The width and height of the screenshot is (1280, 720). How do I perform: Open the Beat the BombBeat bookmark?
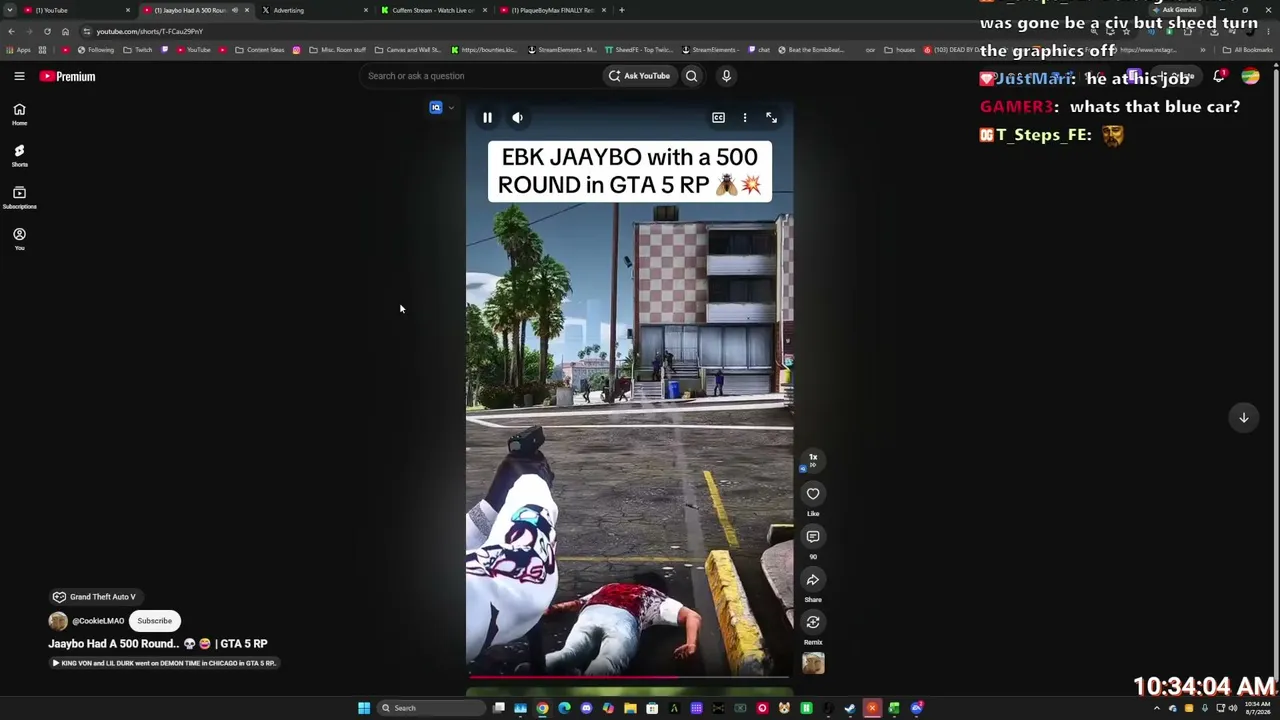point(810,50)
